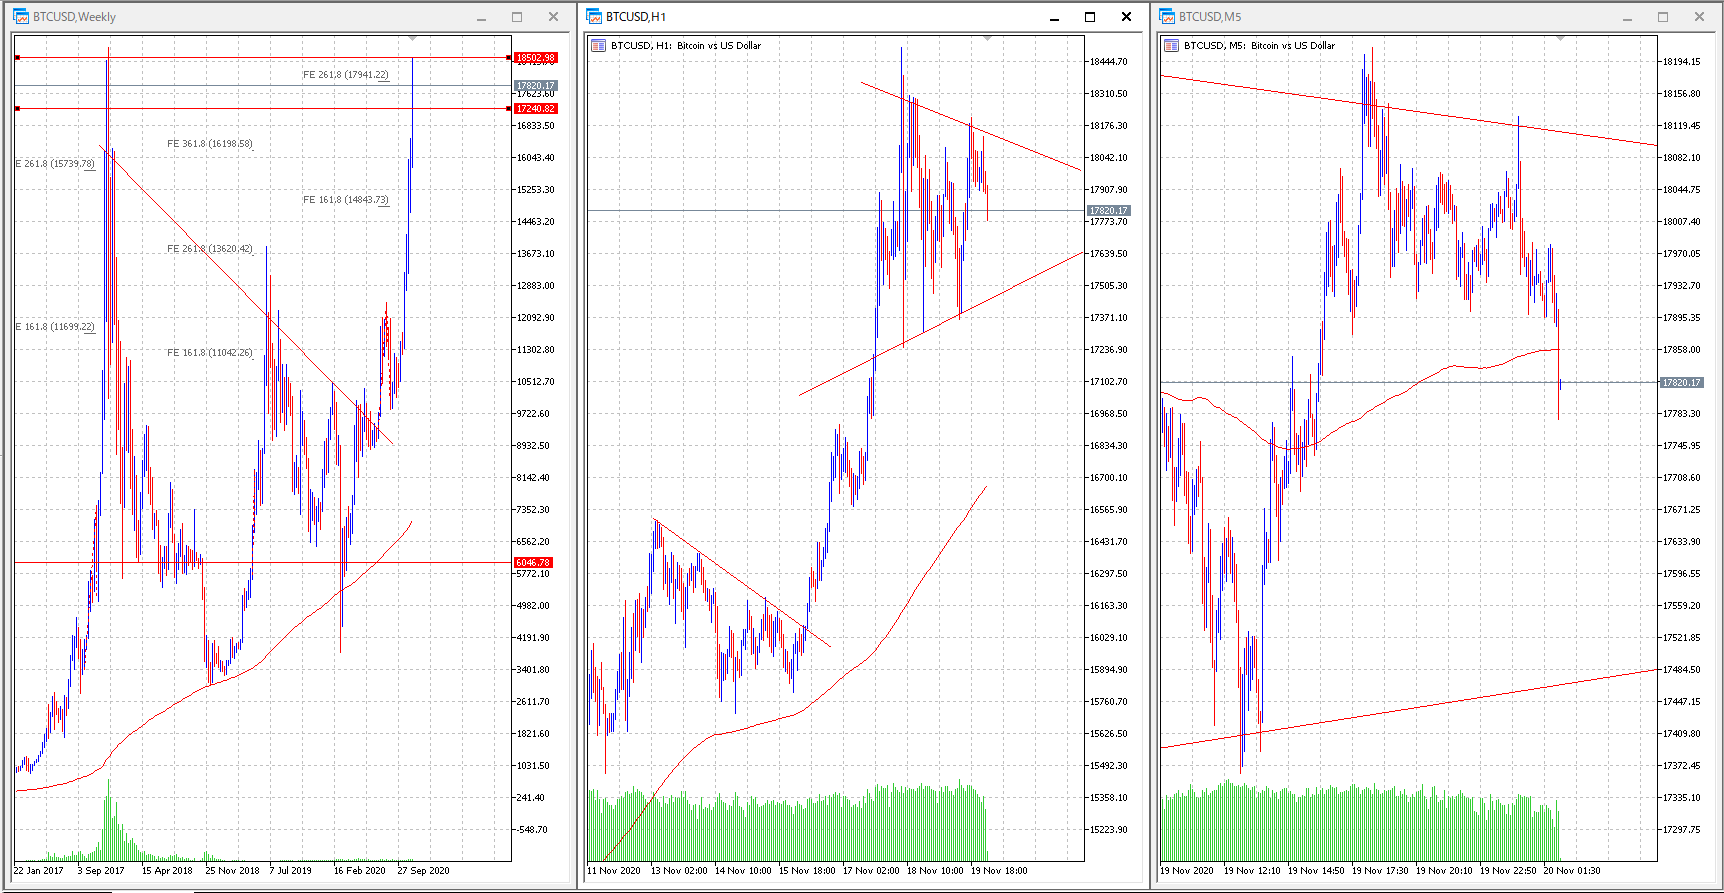Select the 17240.82 red price label
Screen dimensions: 1724x893
535,109
